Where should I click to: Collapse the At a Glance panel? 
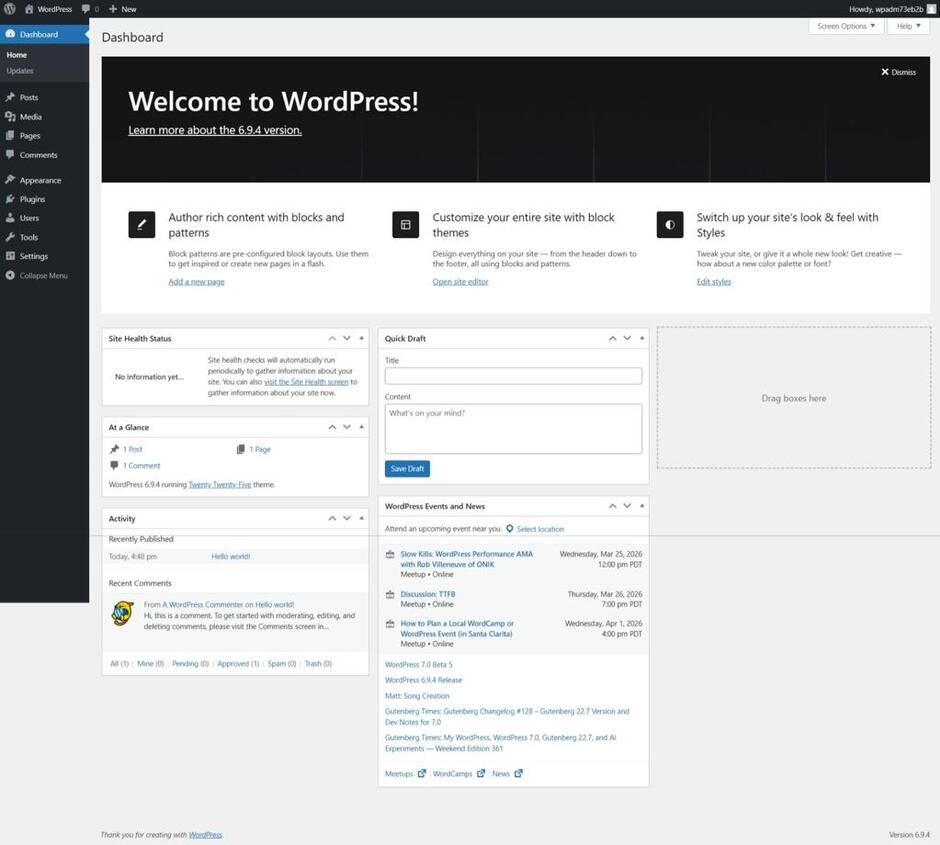click(x=361, y=427)
